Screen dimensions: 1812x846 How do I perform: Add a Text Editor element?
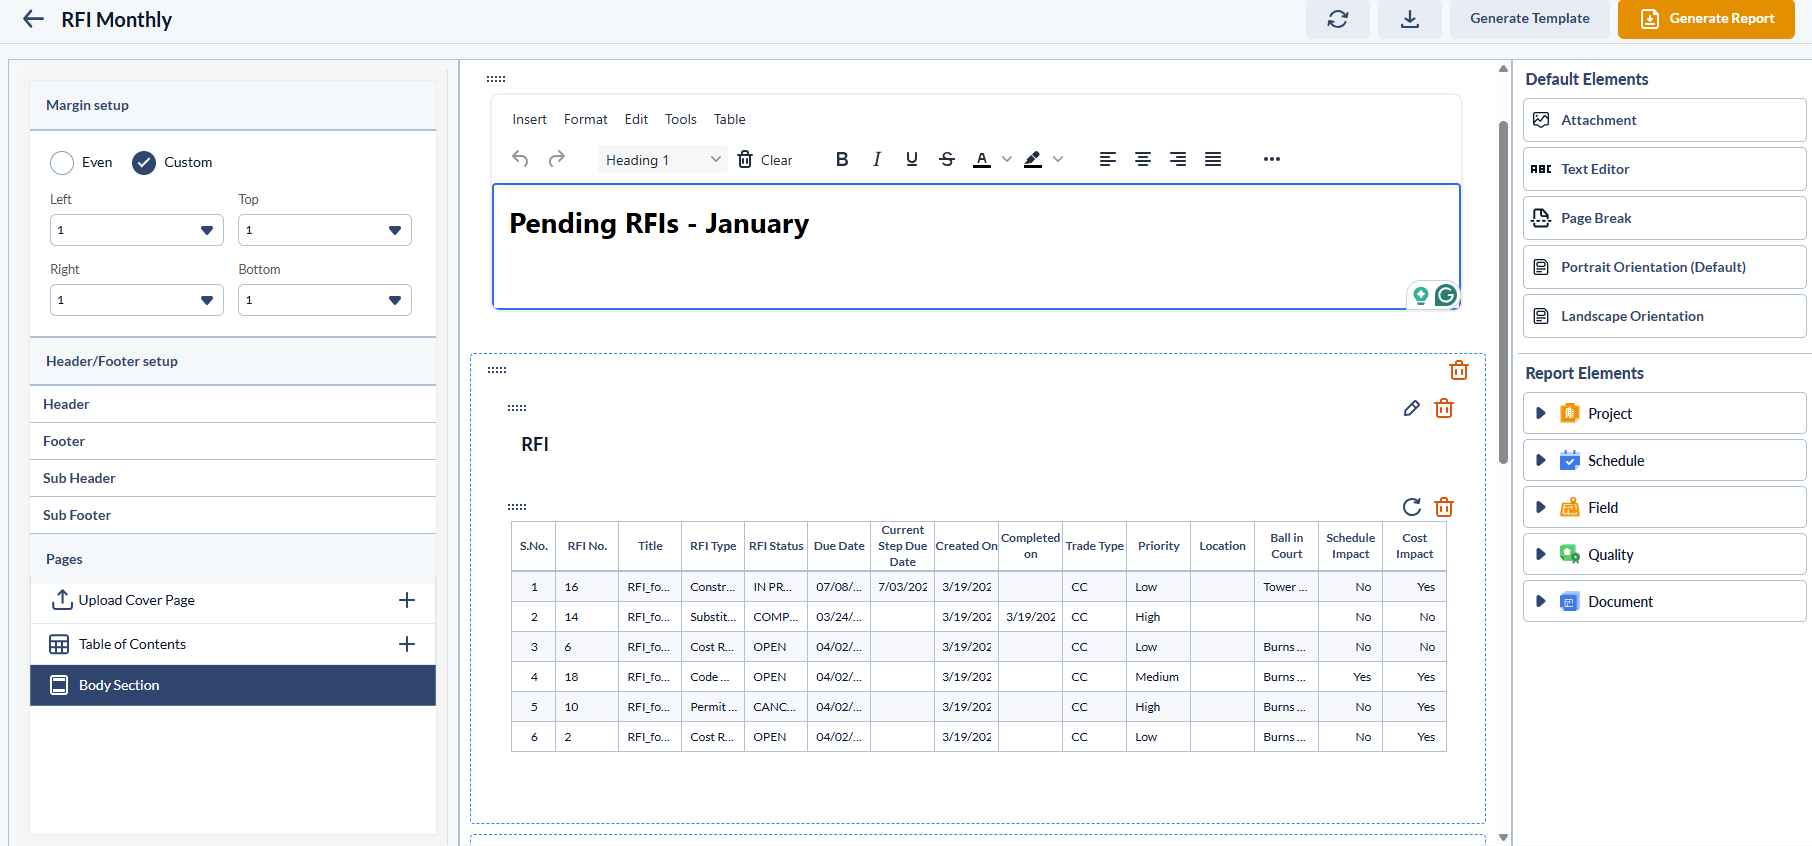pos(1665,169)
